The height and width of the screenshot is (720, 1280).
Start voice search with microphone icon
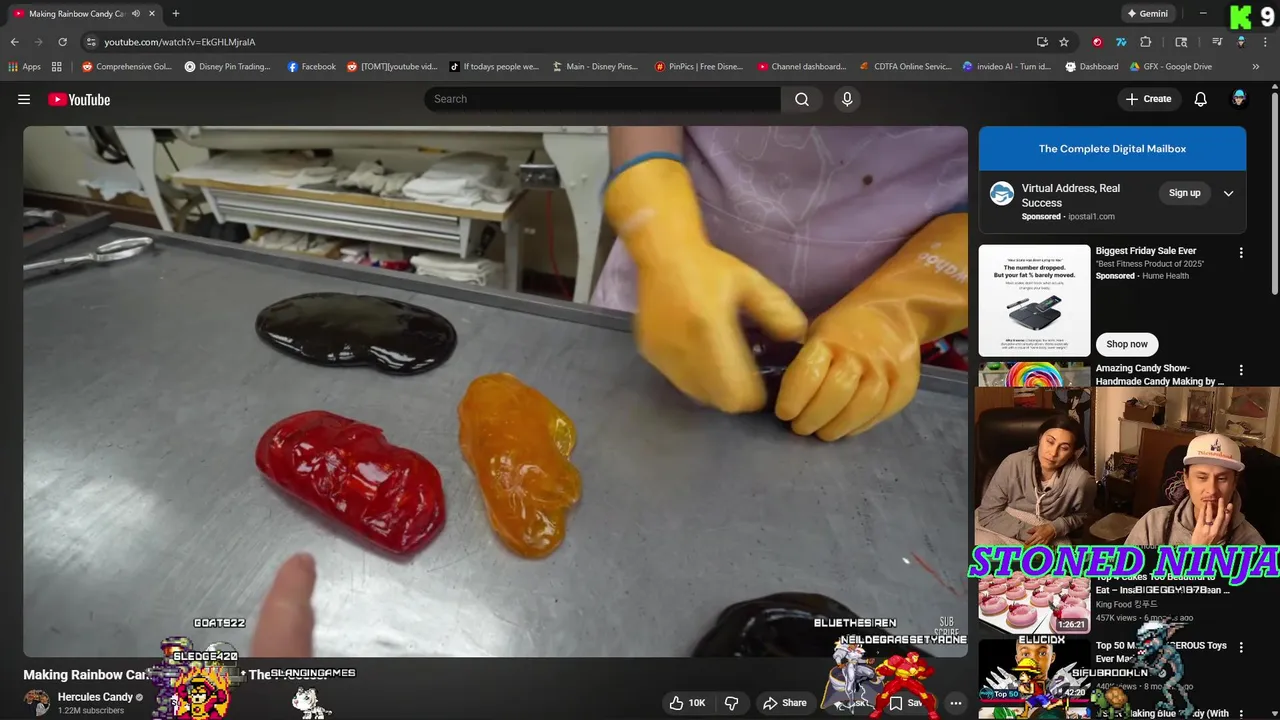pos(847,99)
